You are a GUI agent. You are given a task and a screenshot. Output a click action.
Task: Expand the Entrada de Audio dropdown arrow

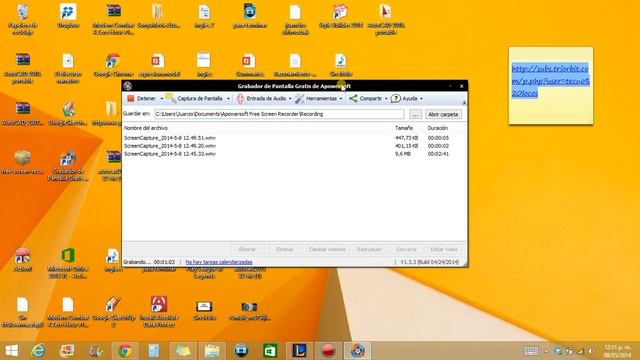[290, 99]
